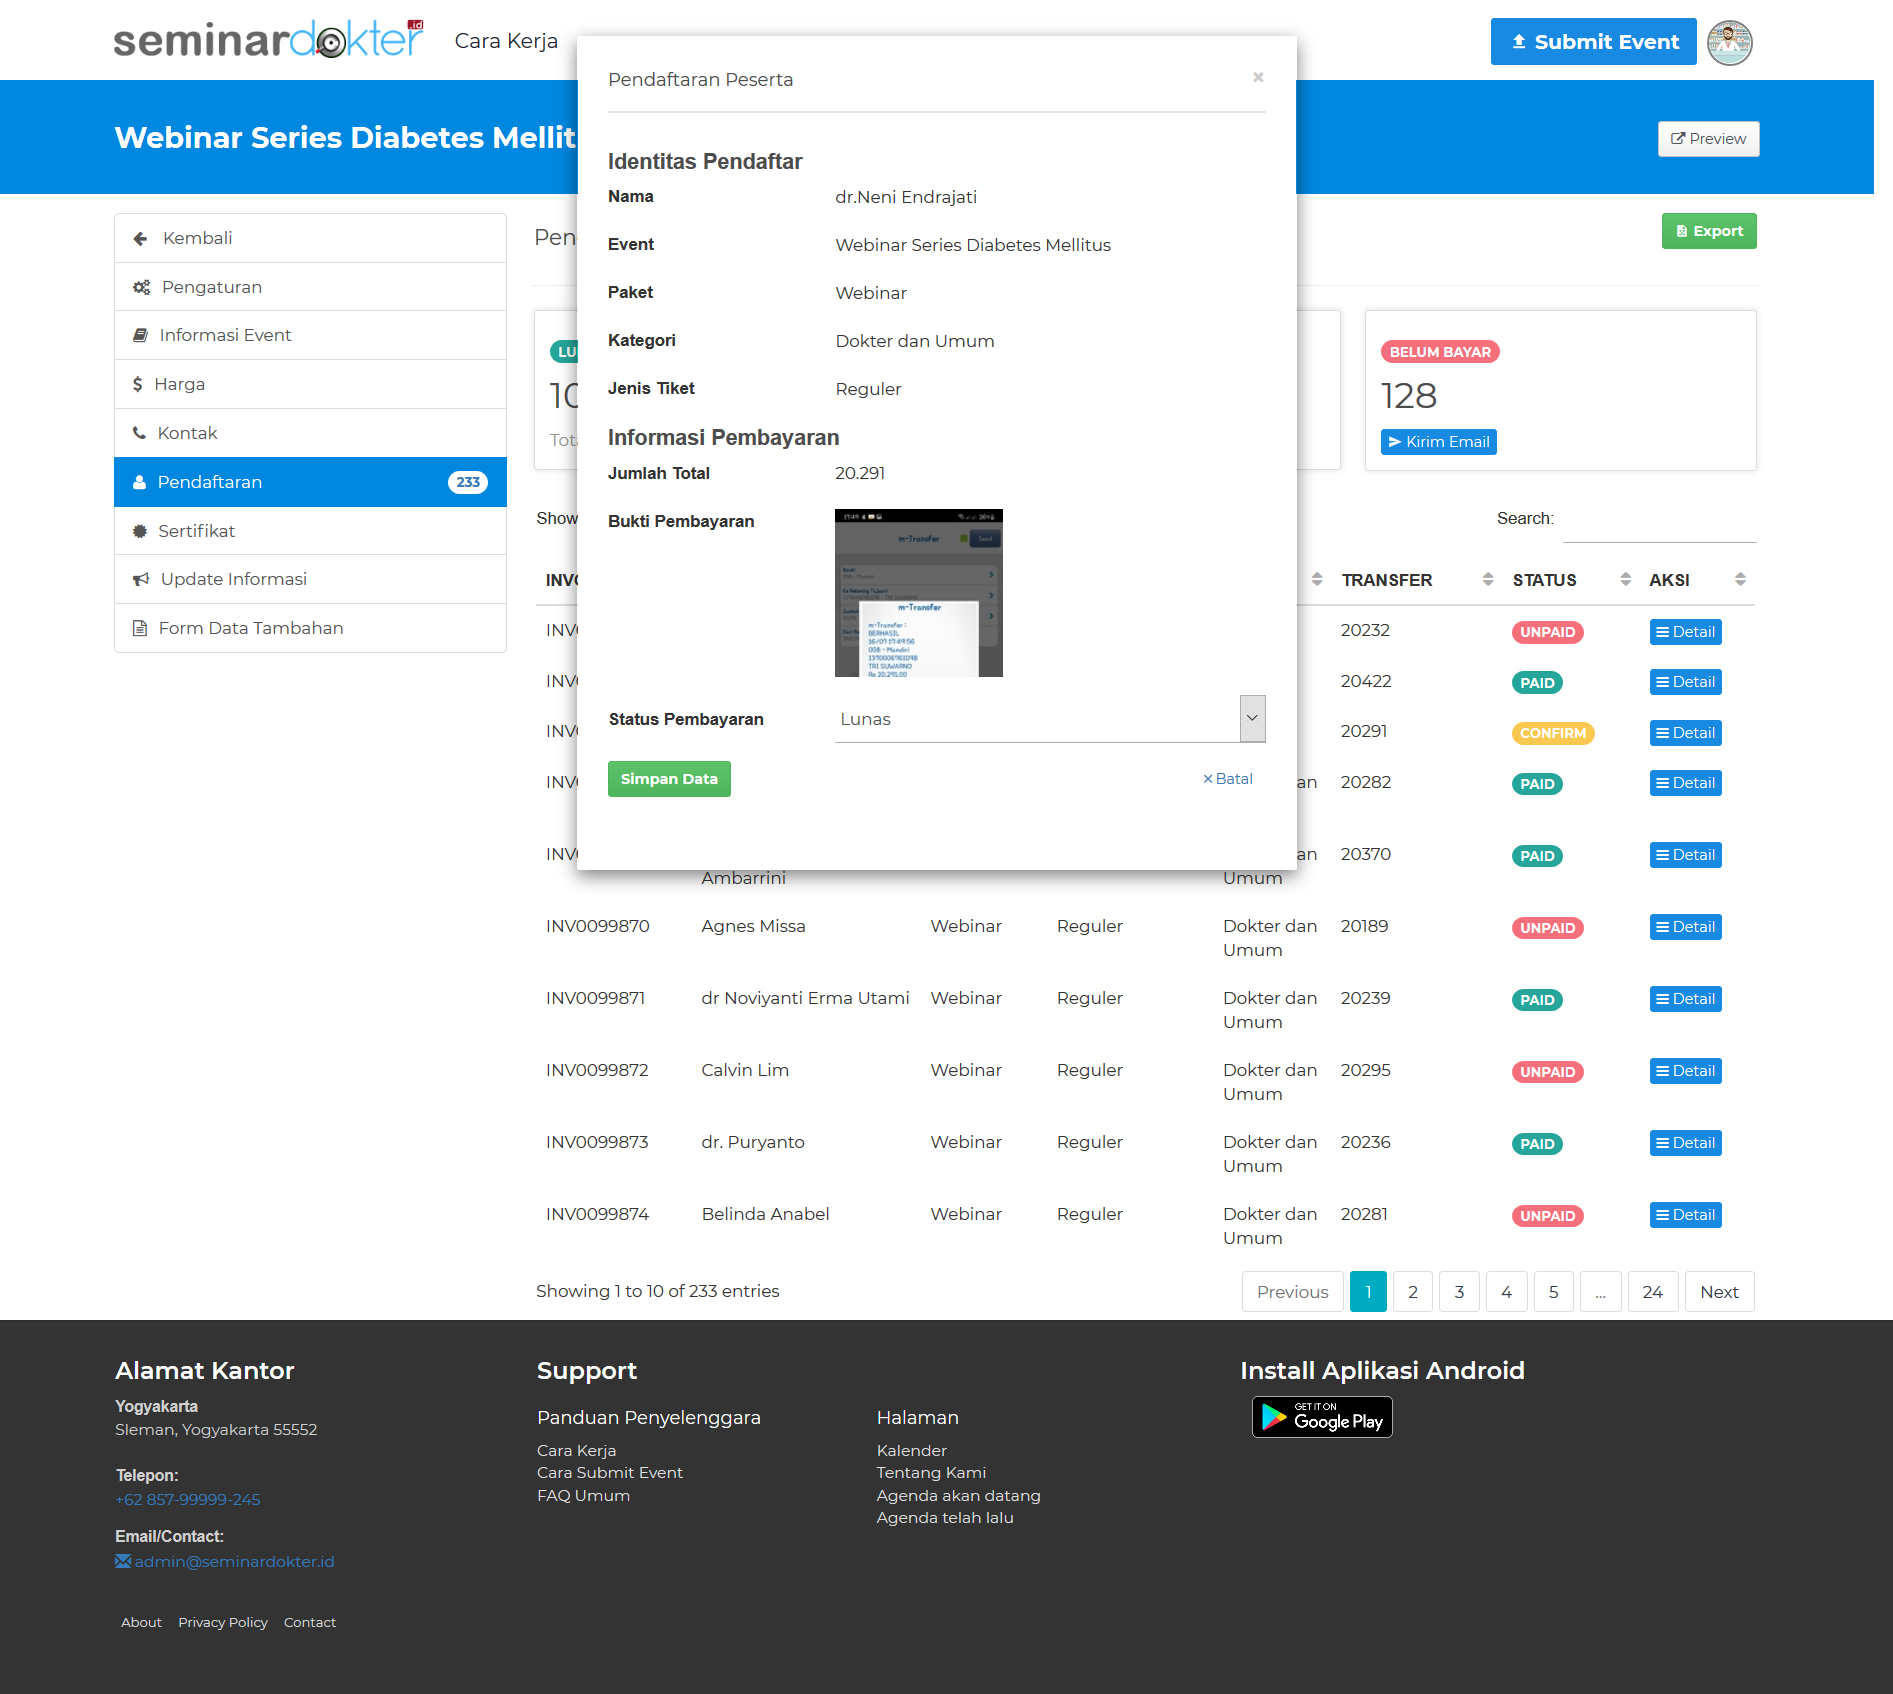
Task: Go to pagination page 24
Action: [1652, 1292]
